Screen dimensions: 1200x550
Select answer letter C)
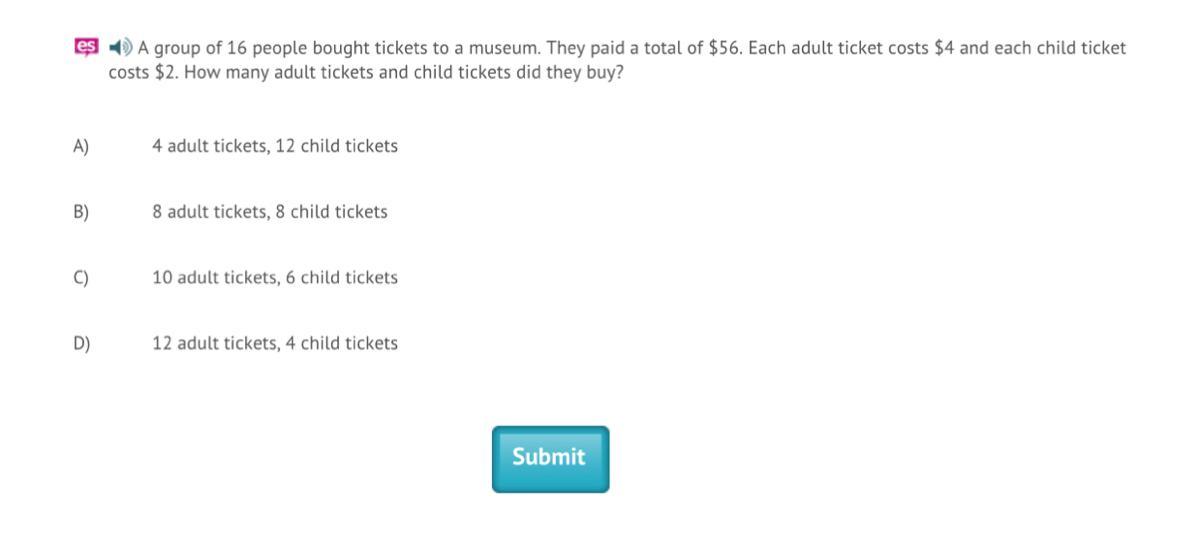[81, 278]
